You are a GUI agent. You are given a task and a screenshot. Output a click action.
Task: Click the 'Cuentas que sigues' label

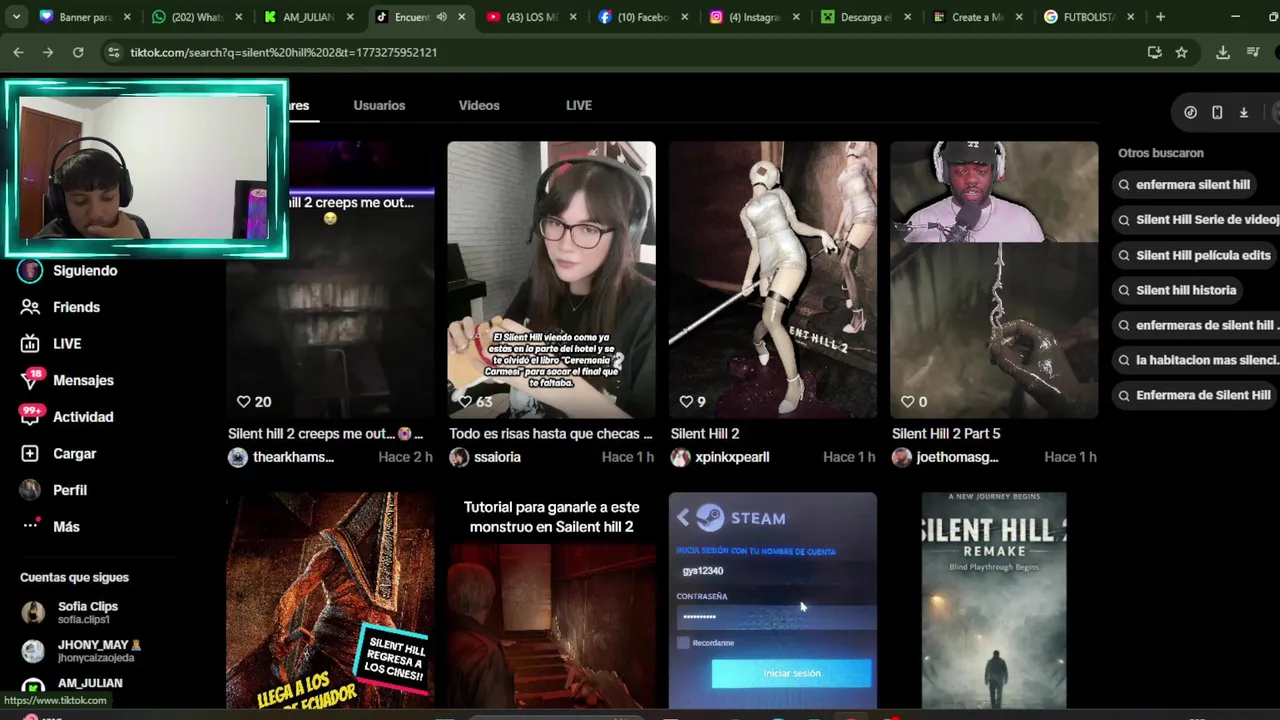click(74, 577)
